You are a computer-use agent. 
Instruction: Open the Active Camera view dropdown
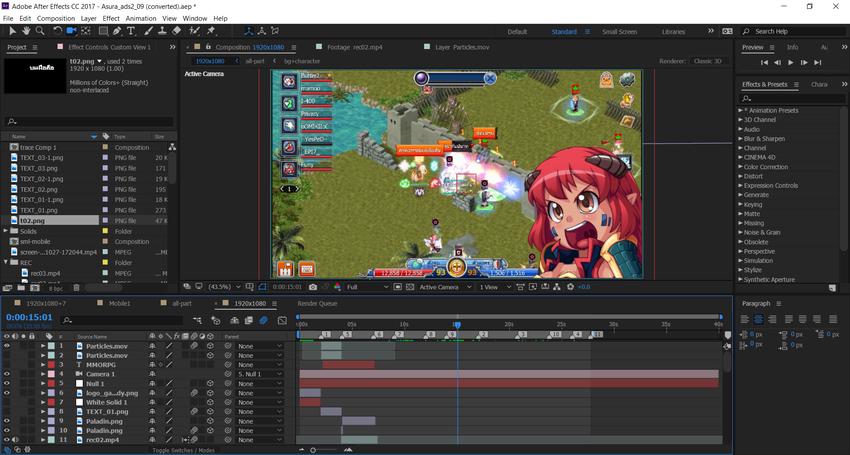[x=445, y=287]
